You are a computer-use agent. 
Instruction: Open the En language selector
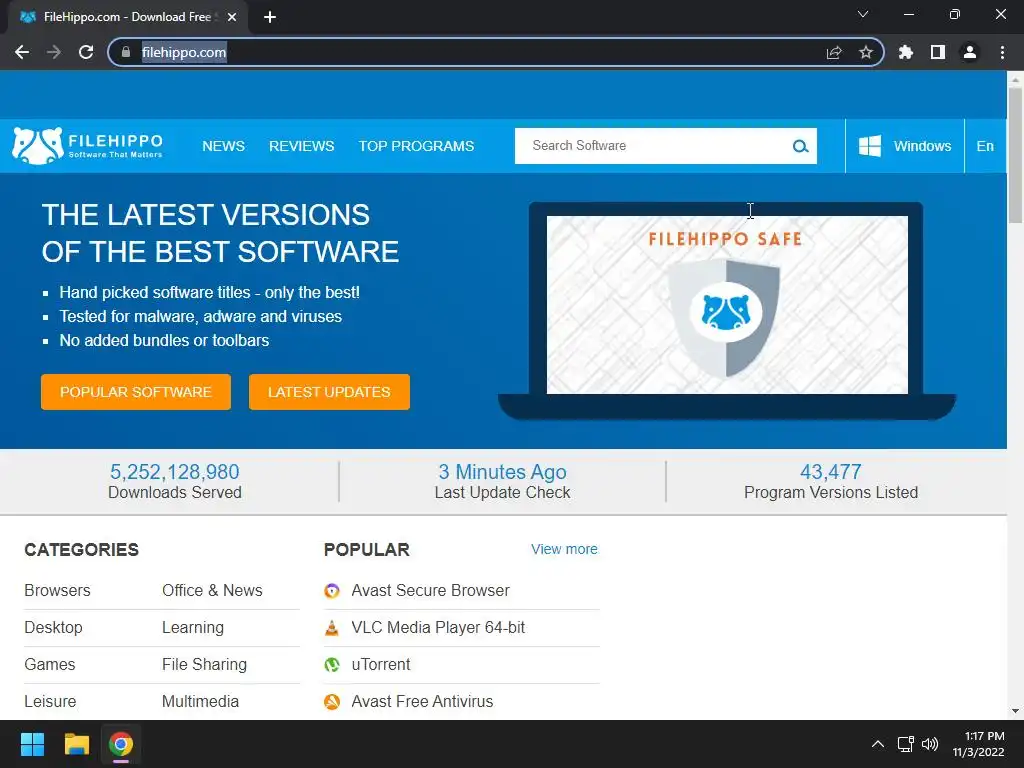click(985, 146)
